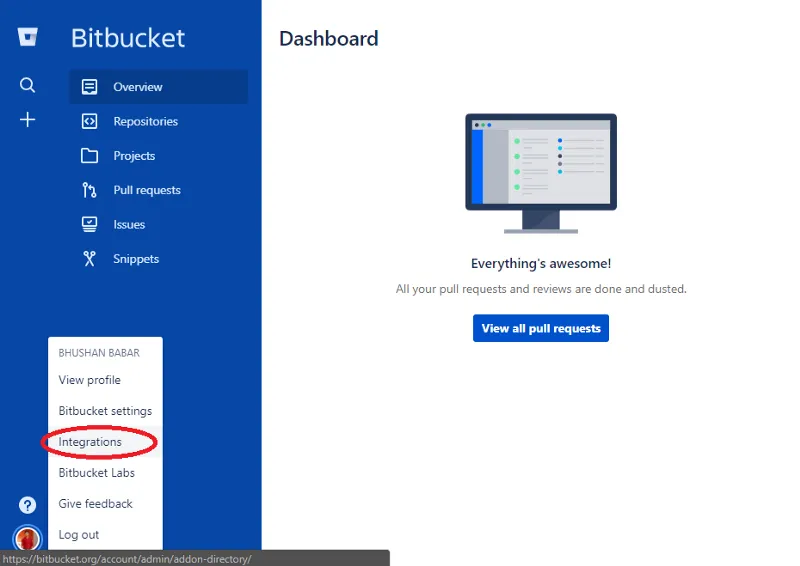Click the Bitbucket bucket logo icon

click(28, 37)
